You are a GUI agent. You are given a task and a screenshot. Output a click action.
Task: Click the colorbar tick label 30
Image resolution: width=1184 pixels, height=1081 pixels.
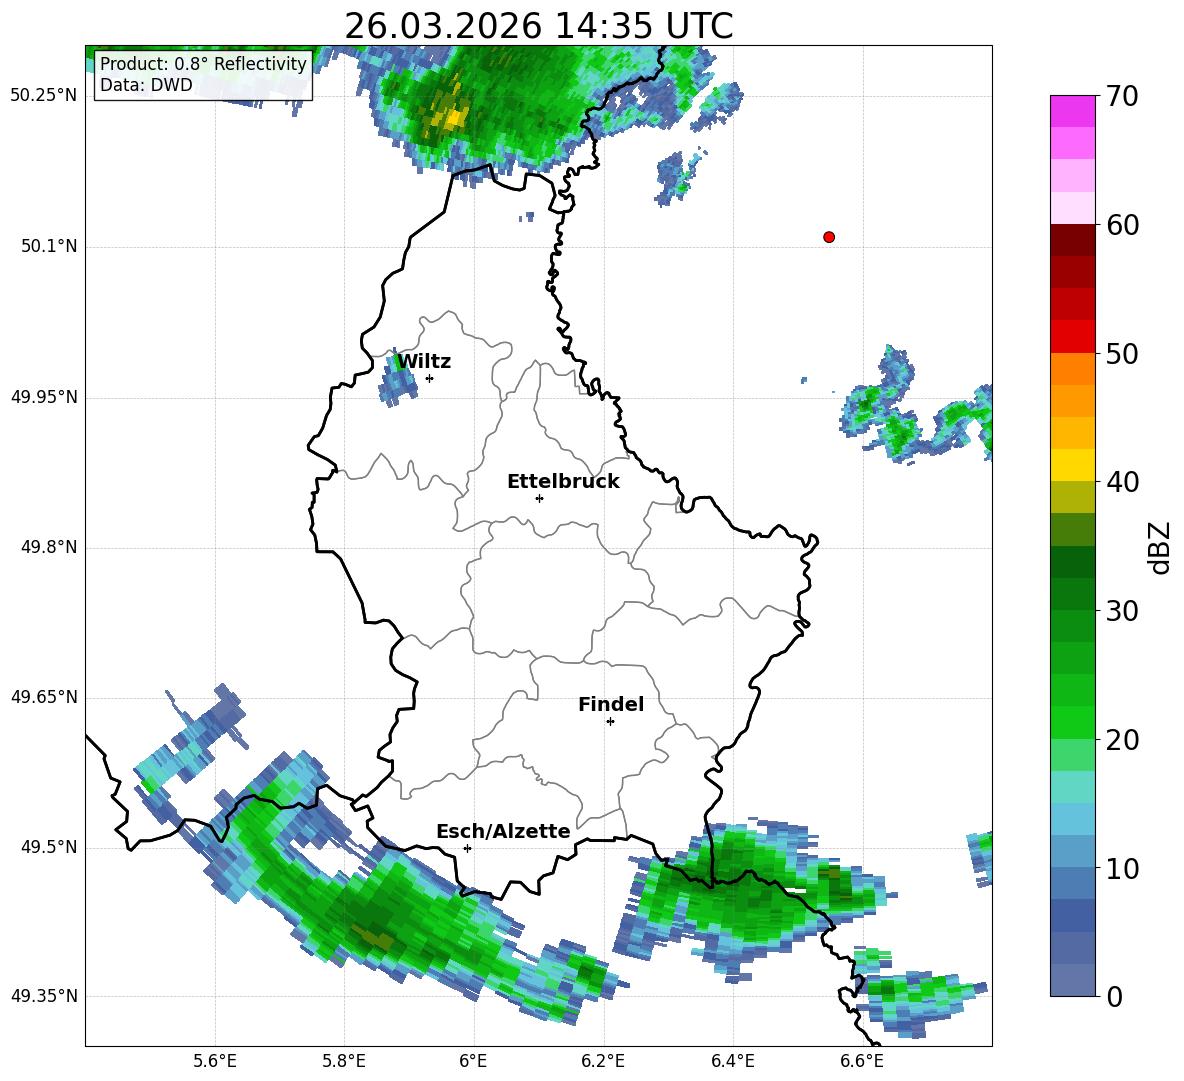coord(1122,611)
